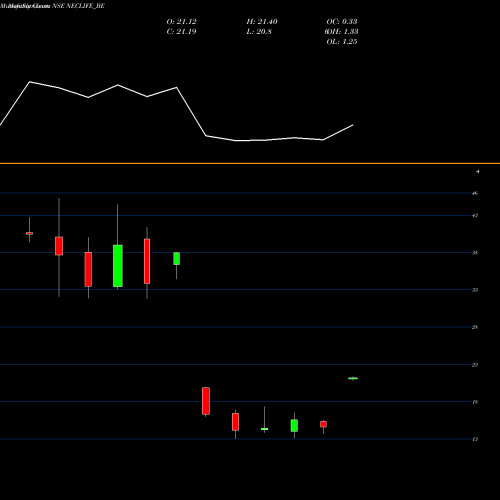This screenshot has height=500, width=500.
Task: Click the 'NSE NECLIFE_BE' chart title
Action: (x=78, y=6)
